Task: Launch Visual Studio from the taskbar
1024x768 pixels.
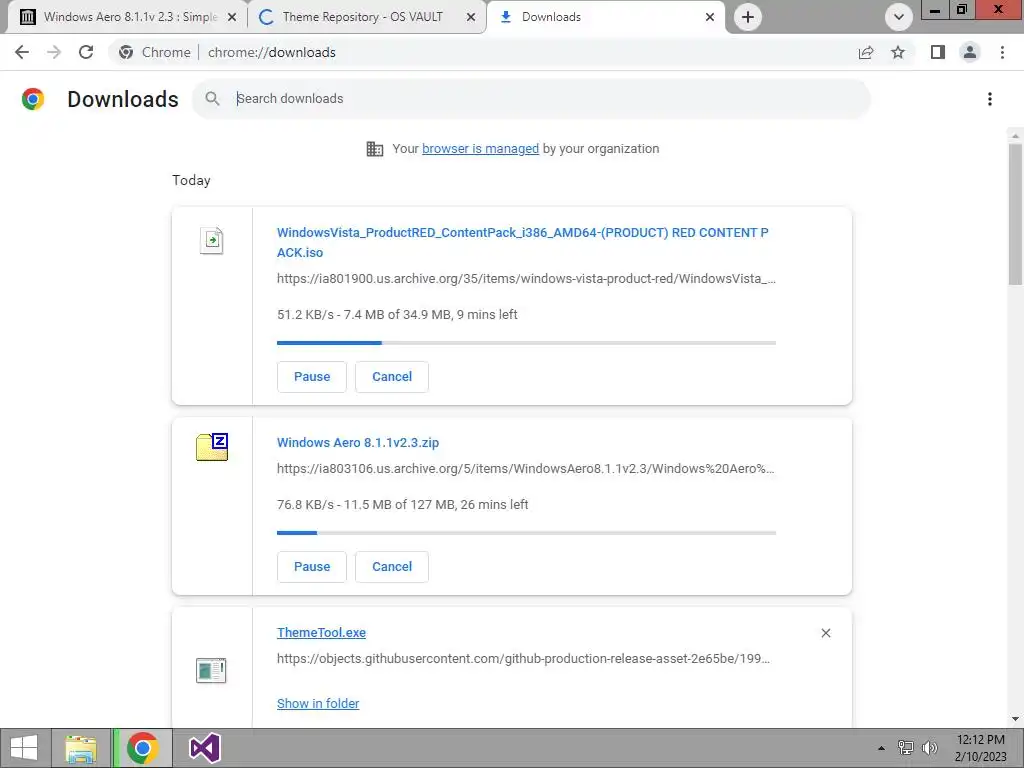Action: [x=205, y=748]
